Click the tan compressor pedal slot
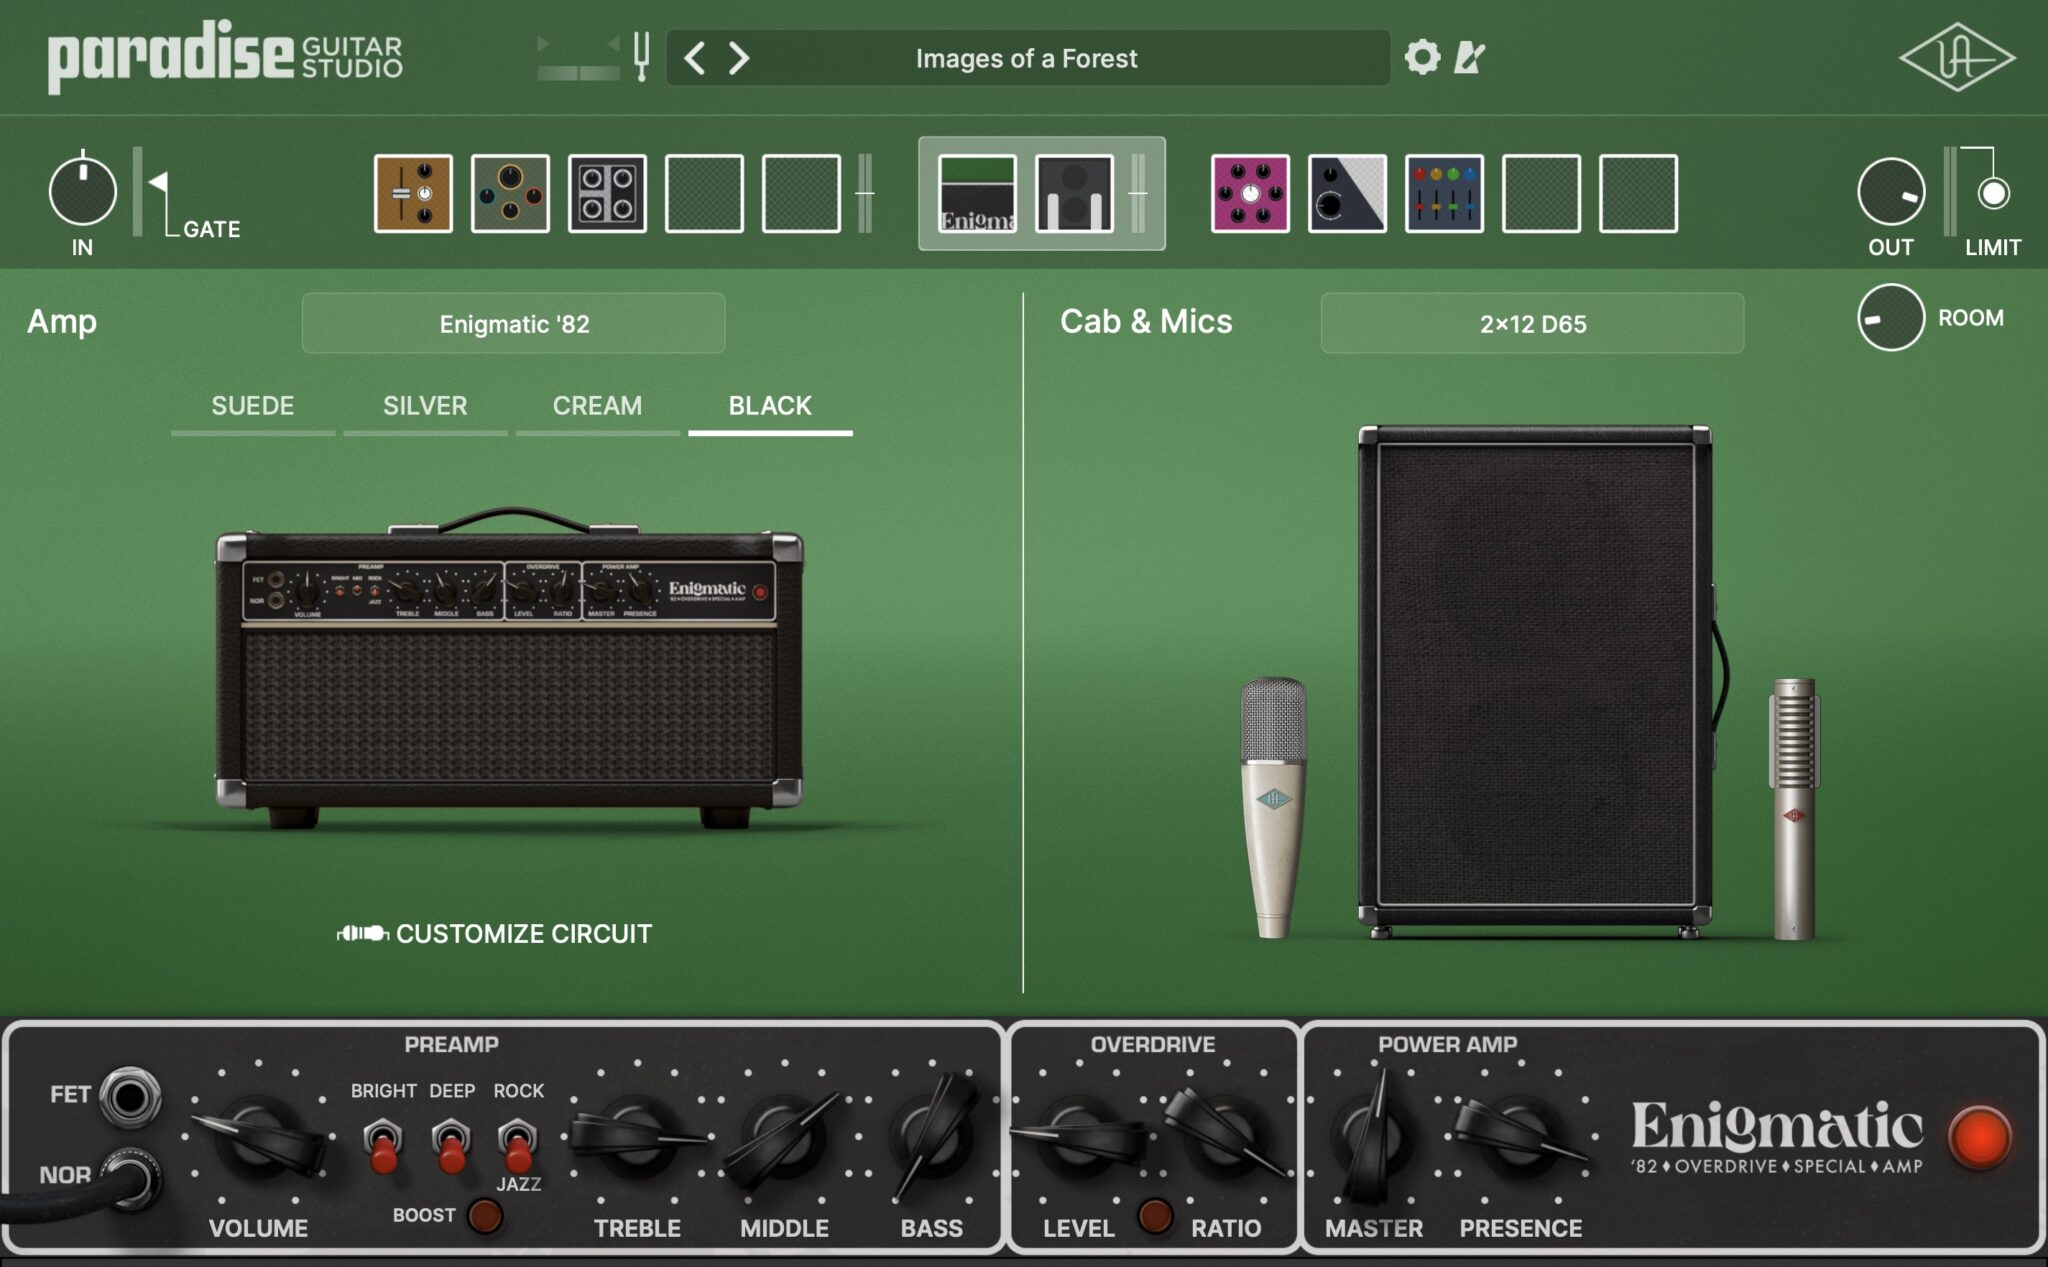Image resolution: width=2048 pixels, height=1267 pixels. (x=413, y=193)
